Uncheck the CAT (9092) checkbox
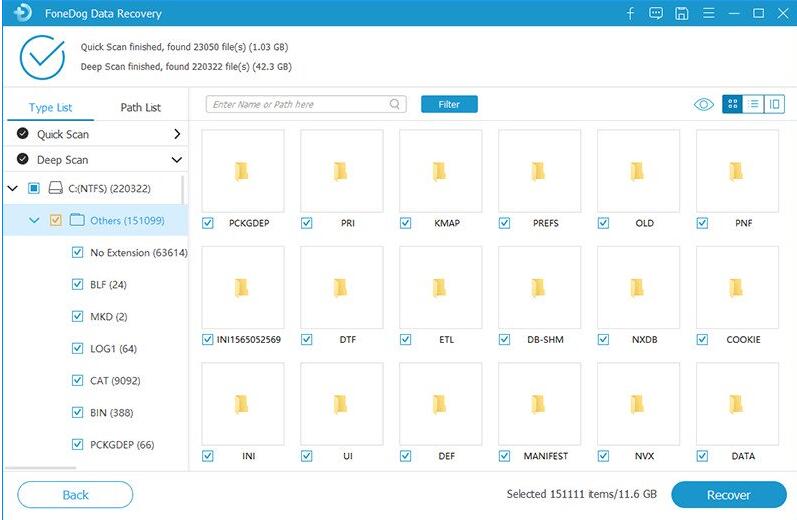Viewport: 797px width, 520px height. pos(77,380)
